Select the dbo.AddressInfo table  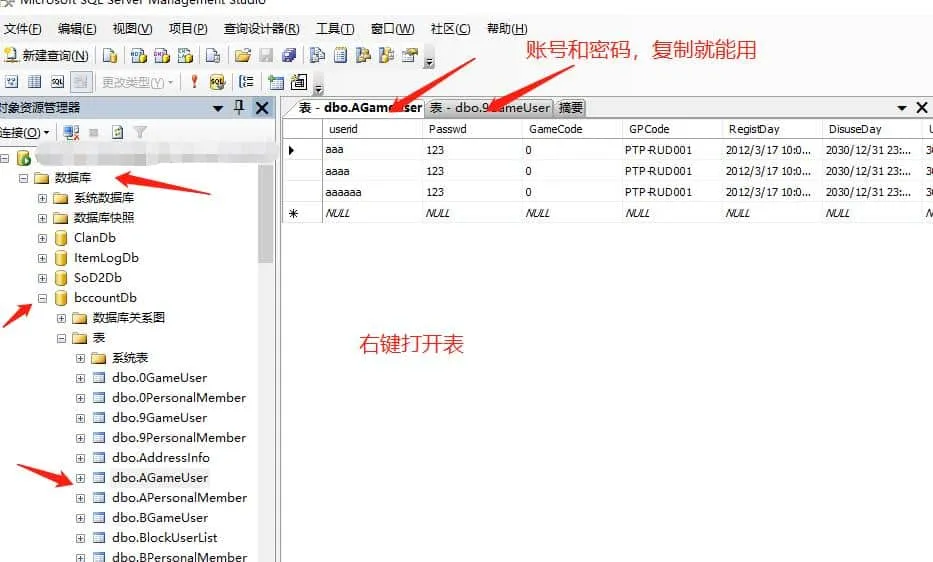pos(161,458)
